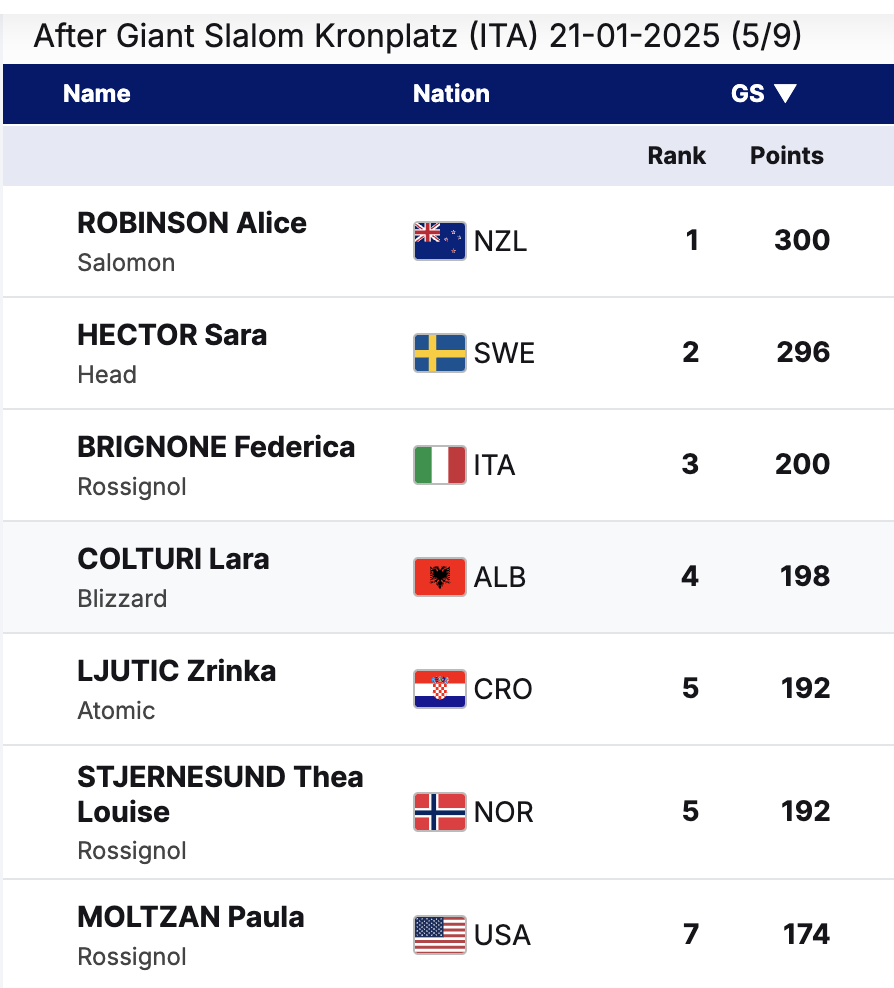894x988 pixels.
Task: Open COLTURI Lara athlete profile
Action: pos(173,559)
